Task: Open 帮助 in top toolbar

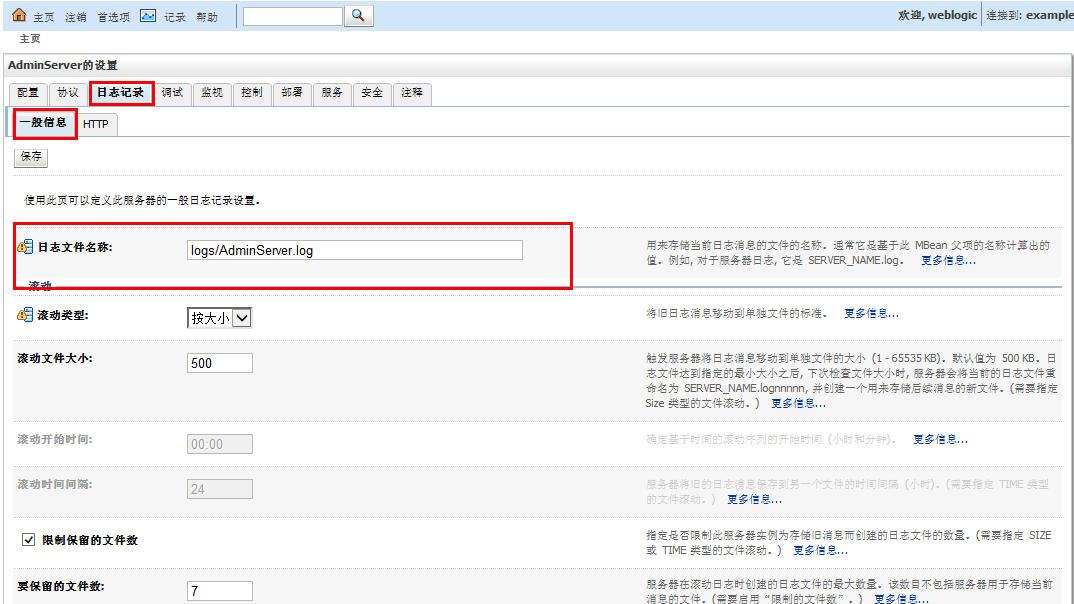Action: coord(207,17)
